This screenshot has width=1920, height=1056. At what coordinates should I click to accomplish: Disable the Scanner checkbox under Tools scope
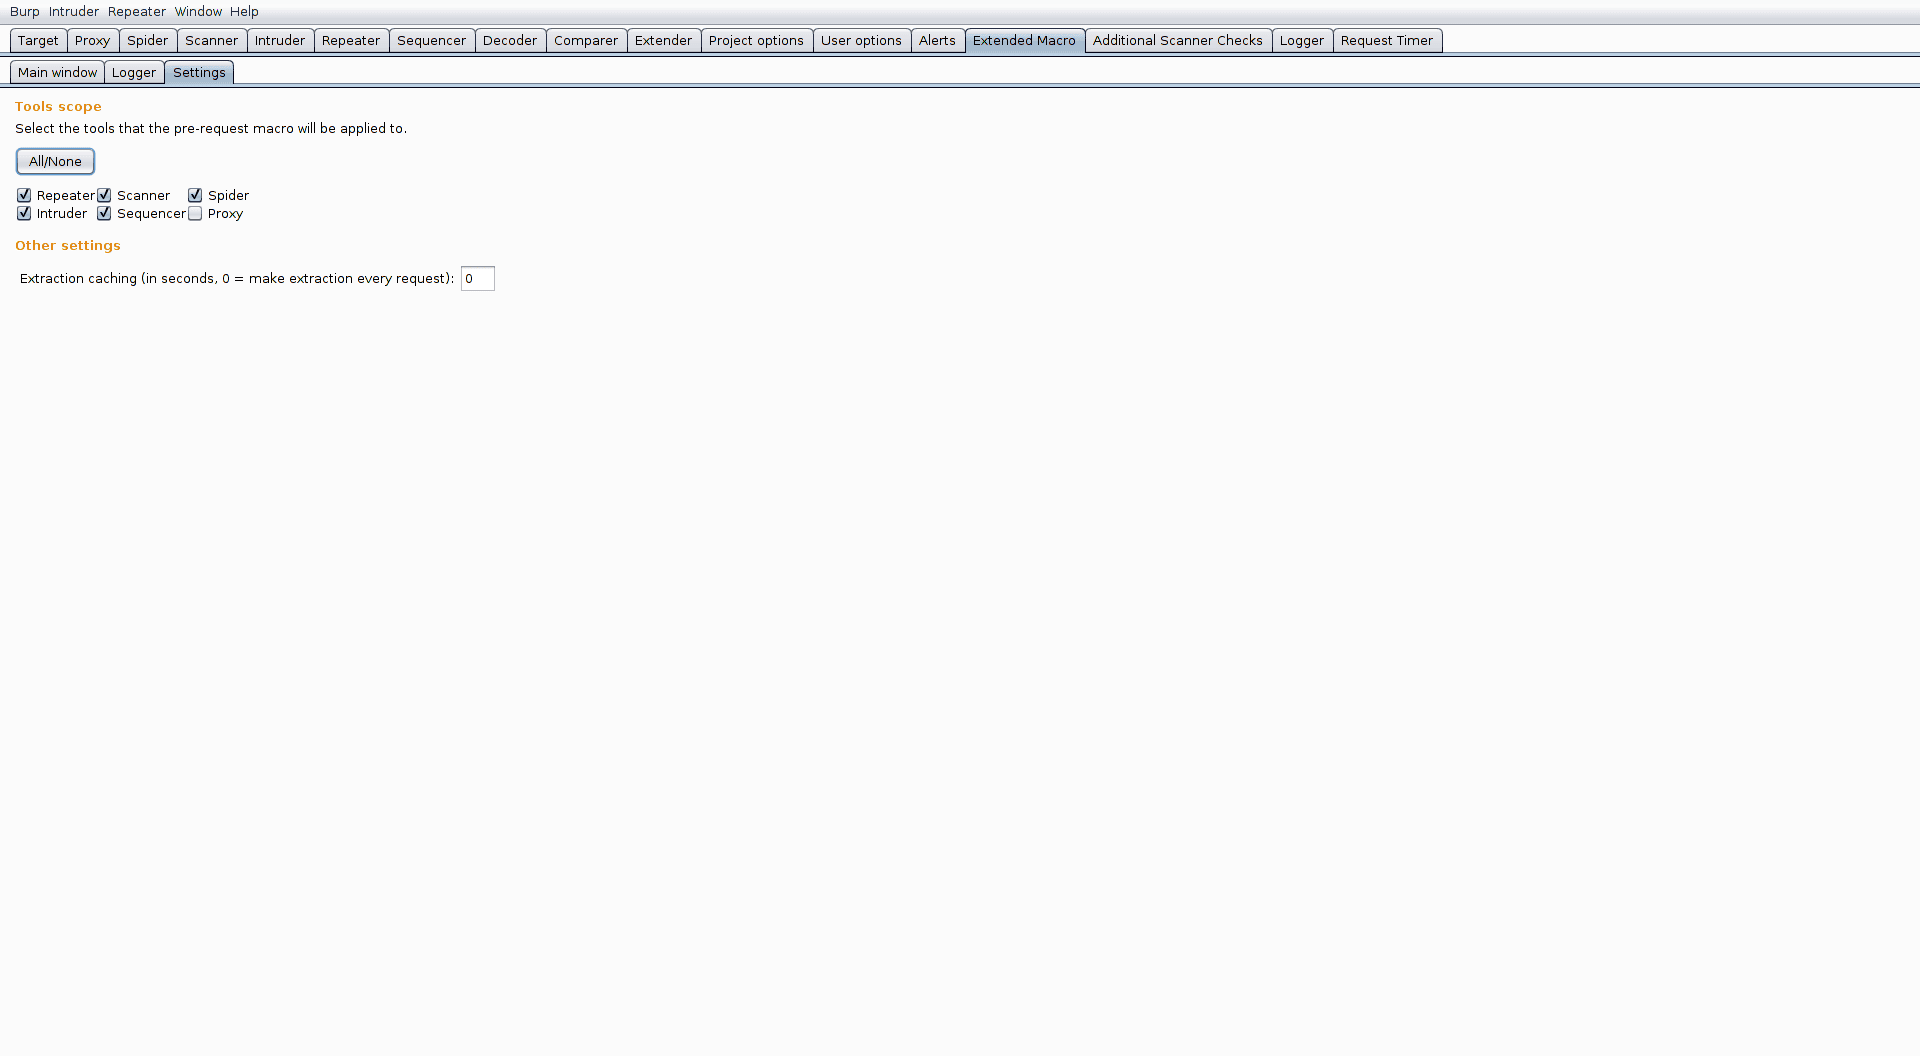104,195
